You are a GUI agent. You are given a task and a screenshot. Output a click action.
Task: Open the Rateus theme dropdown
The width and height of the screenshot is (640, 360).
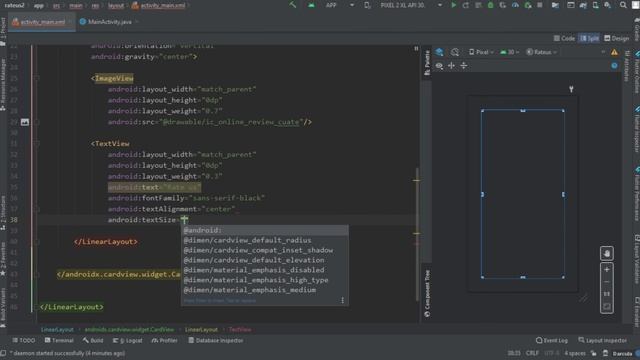coord(541,52)
